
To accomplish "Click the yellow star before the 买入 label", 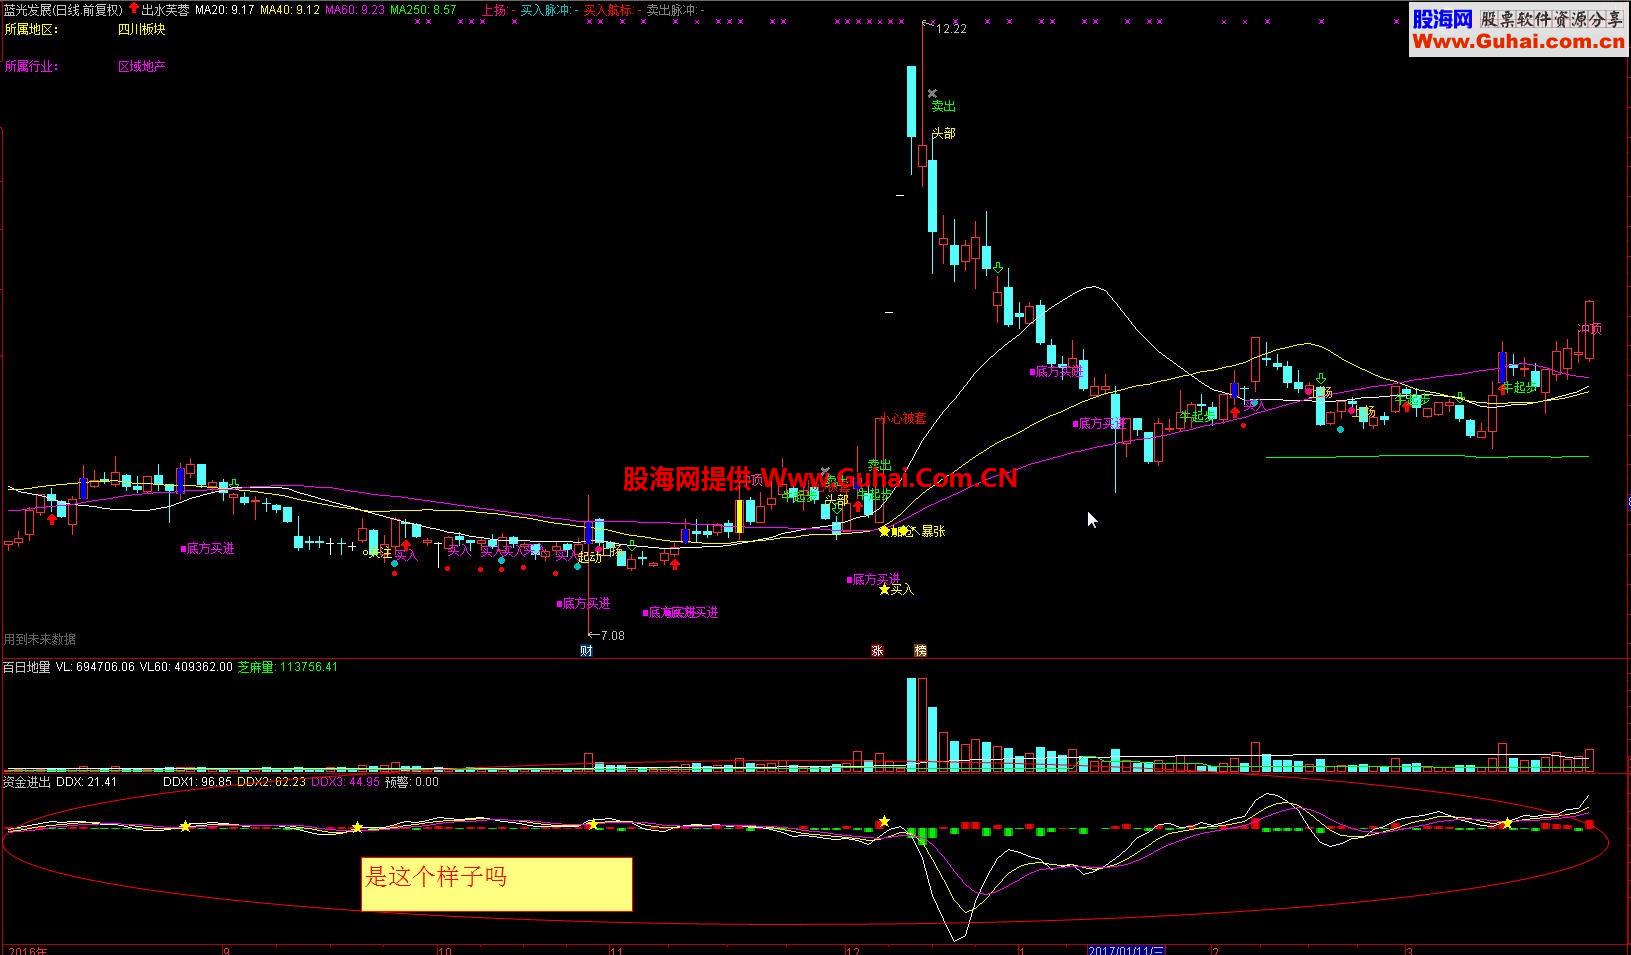I will click(884, 589).
